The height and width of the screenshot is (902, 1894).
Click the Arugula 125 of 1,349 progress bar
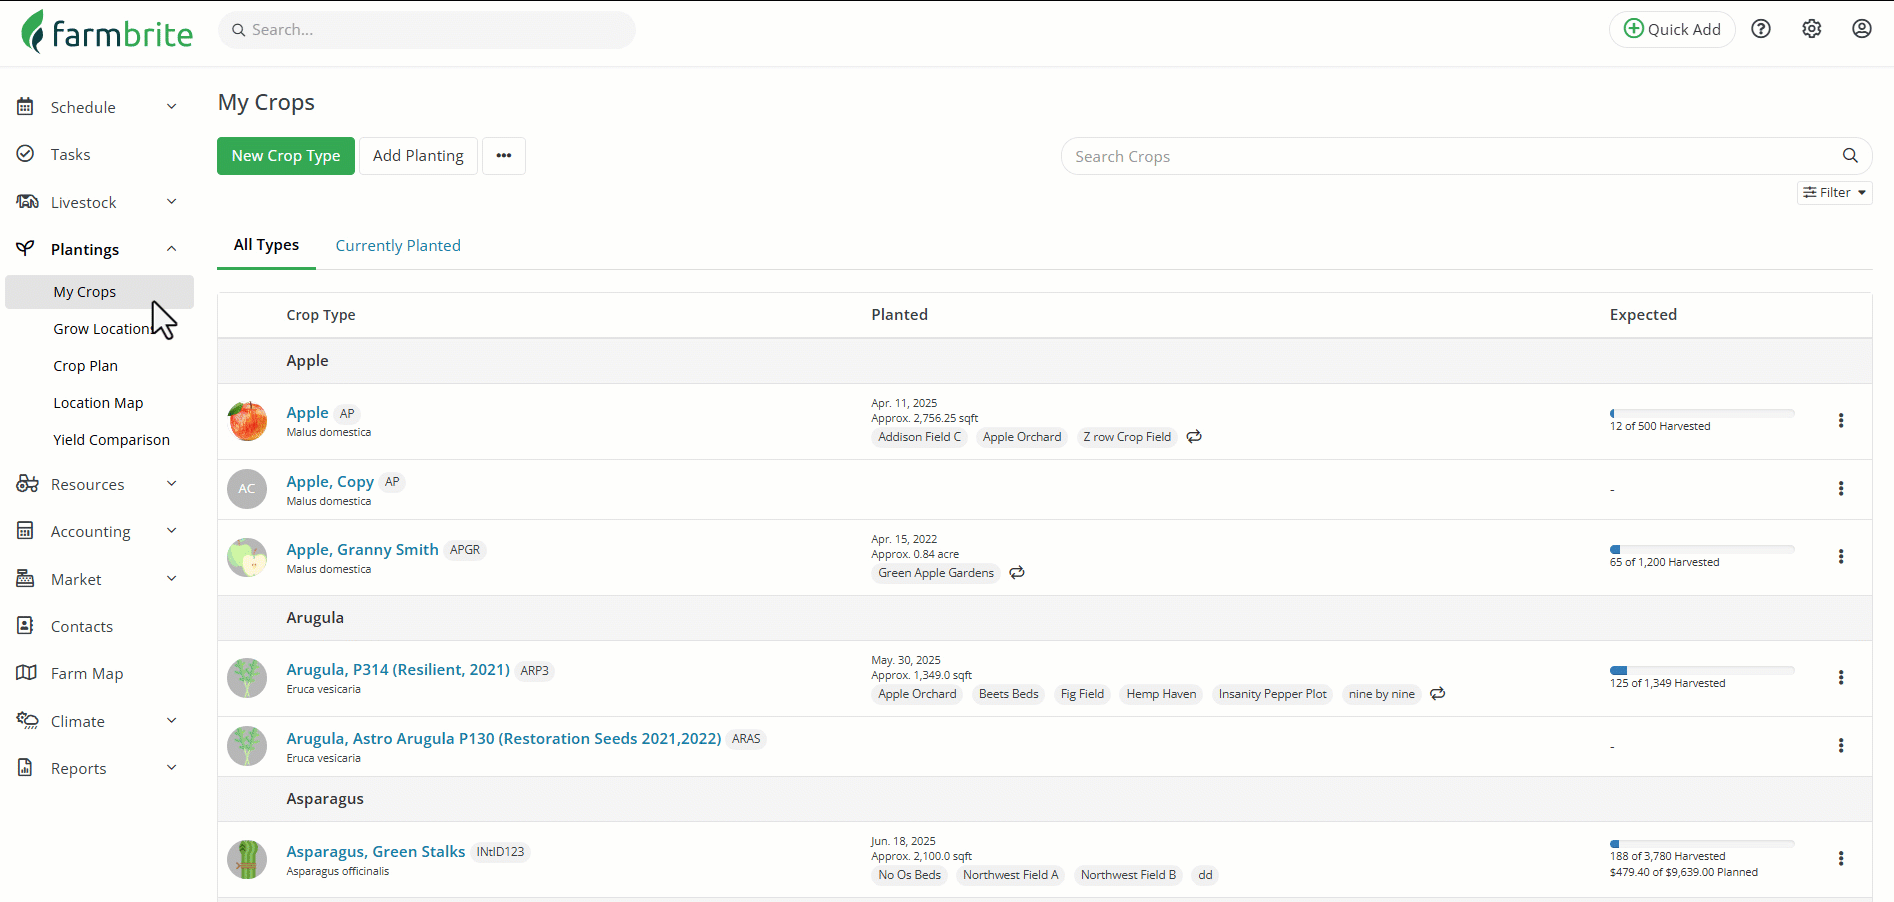(1702, 670)
